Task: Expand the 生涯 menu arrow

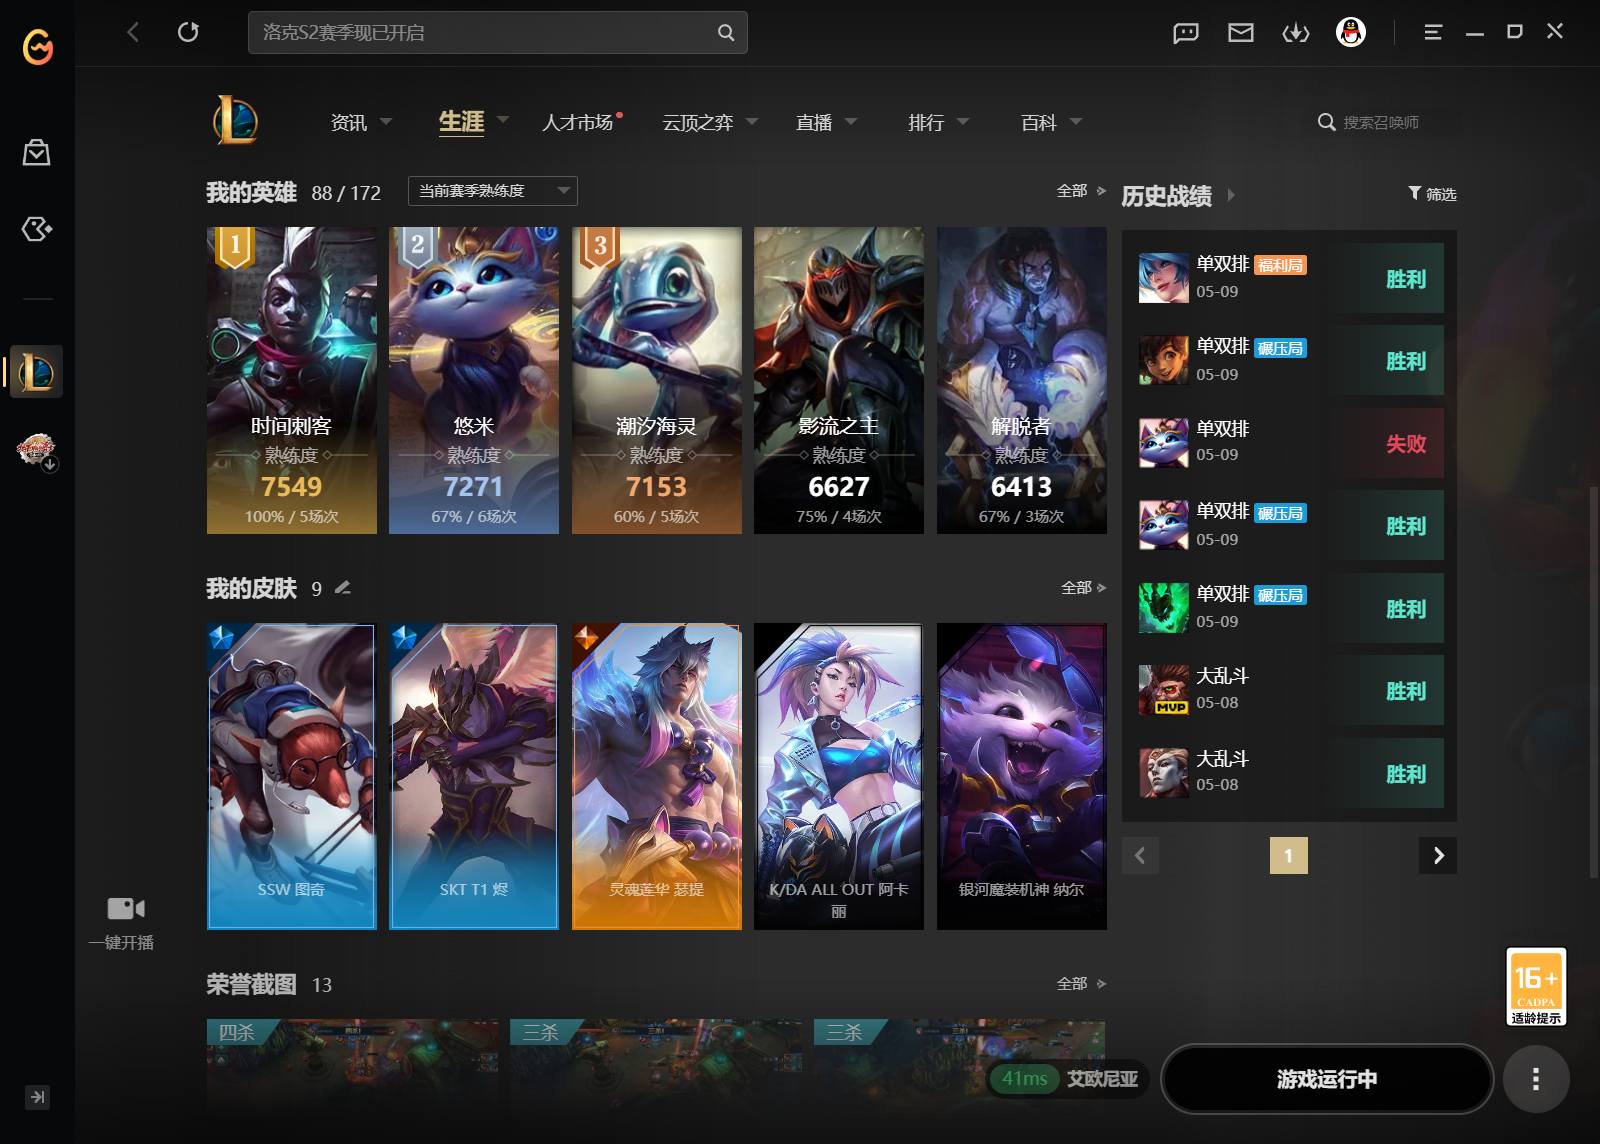Action: (x=503, y=119)
